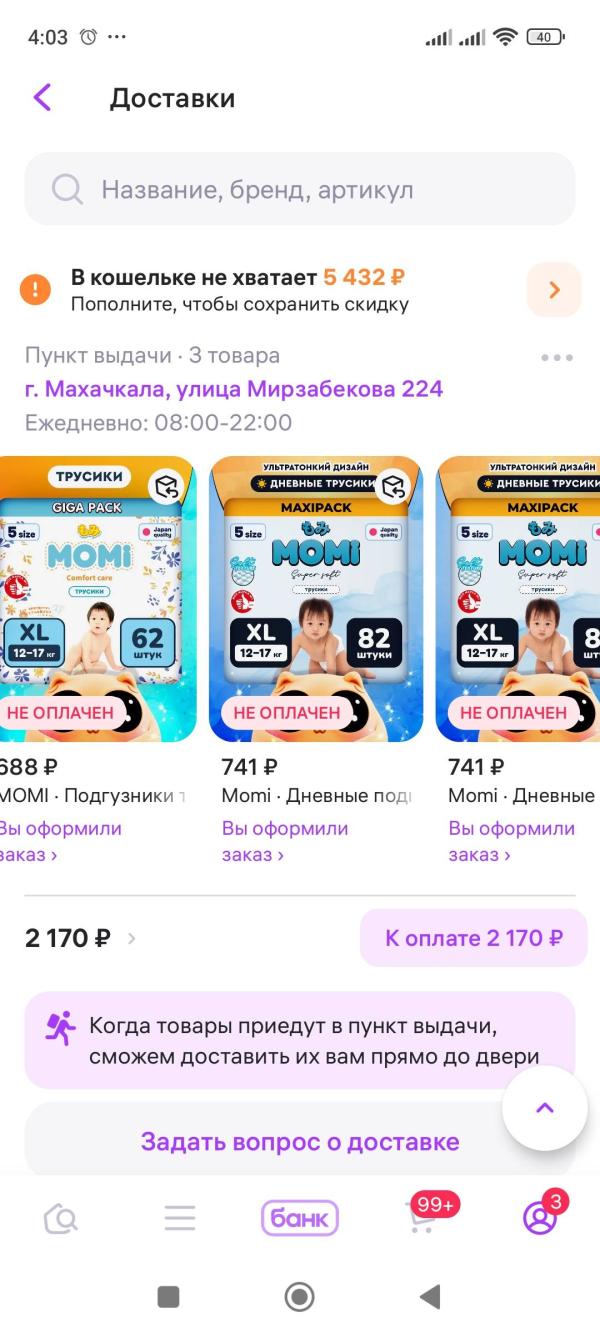Screen dimensions: 600x1332
Task: Open 'Вы оформили заказ' under third product
Action: pos(512,841)
